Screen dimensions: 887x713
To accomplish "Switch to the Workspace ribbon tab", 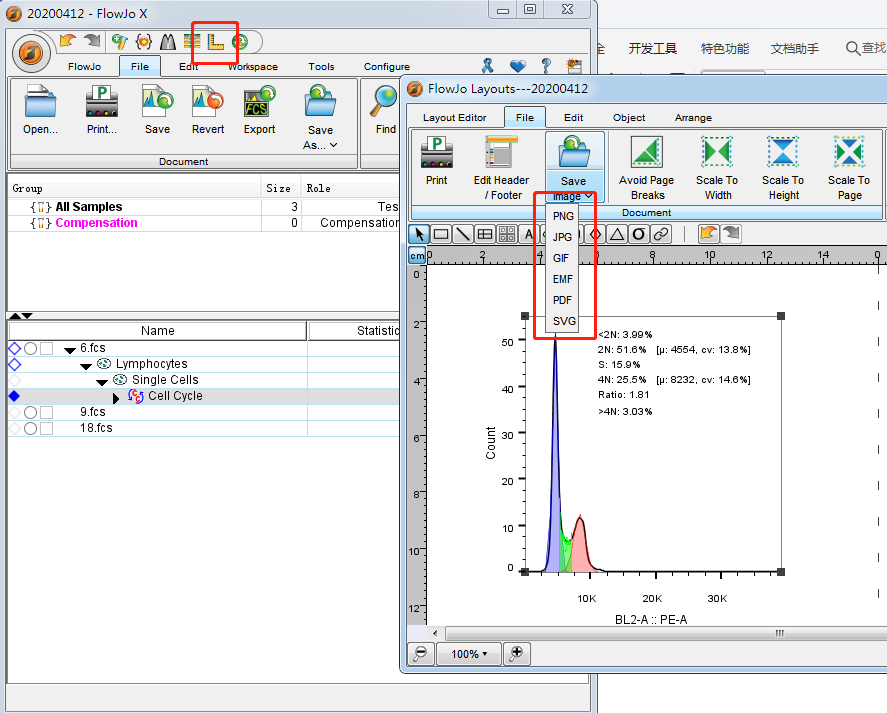I will click(x=253, y=67).
